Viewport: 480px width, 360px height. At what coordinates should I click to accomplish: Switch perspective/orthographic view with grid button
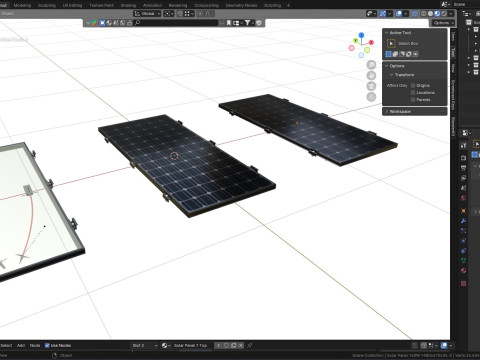click(x=371, y=97)
